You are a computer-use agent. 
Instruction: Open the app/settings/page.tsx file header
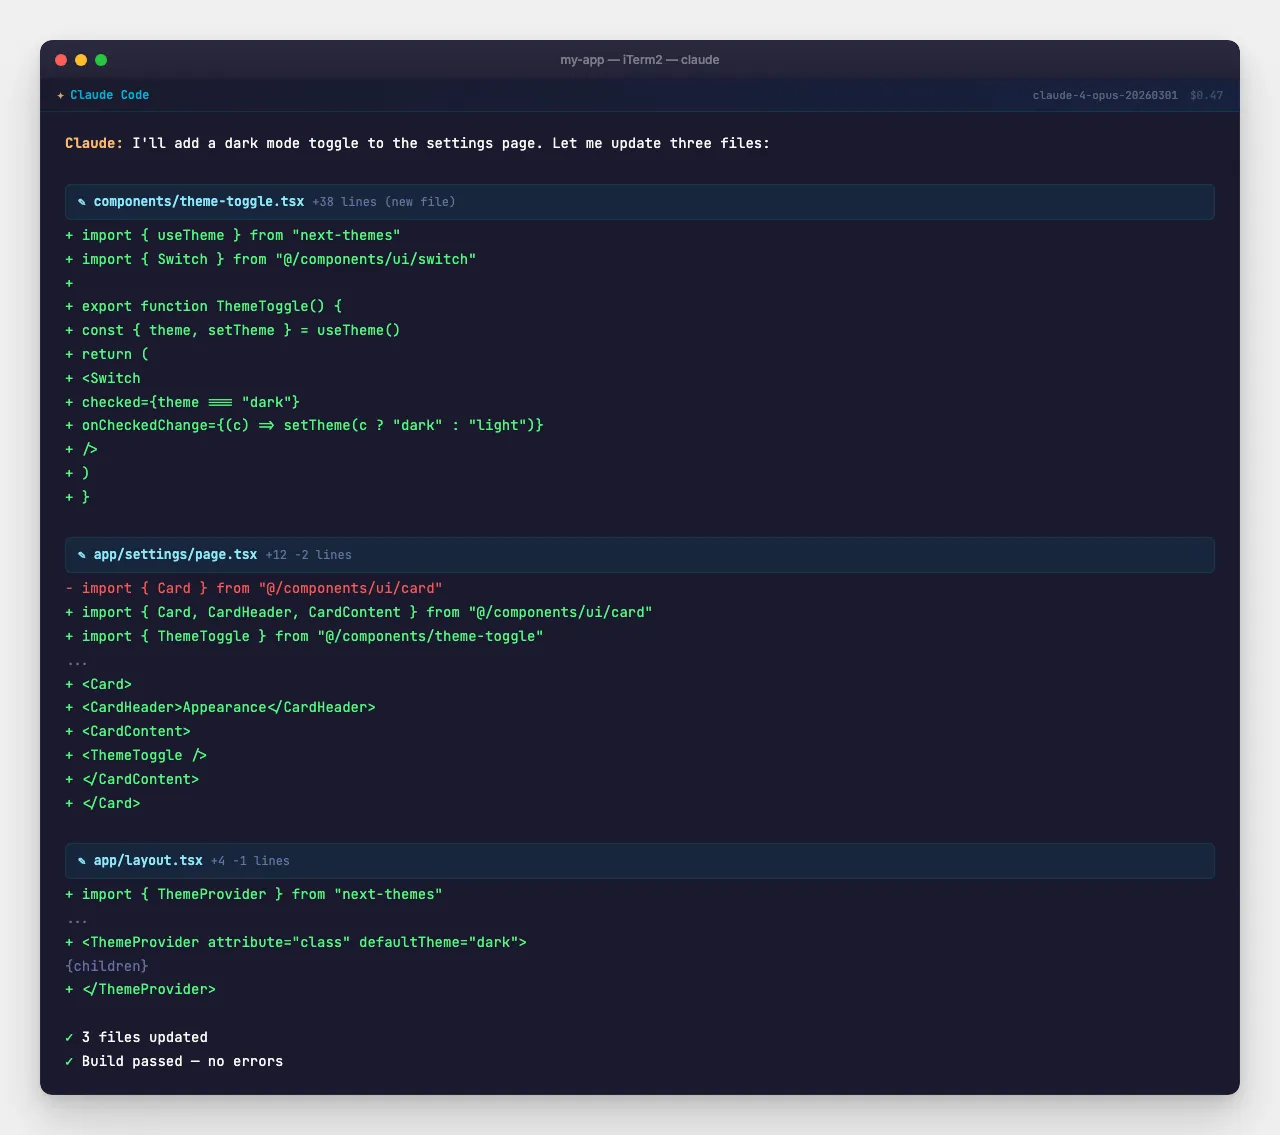(x=640, y=555)
